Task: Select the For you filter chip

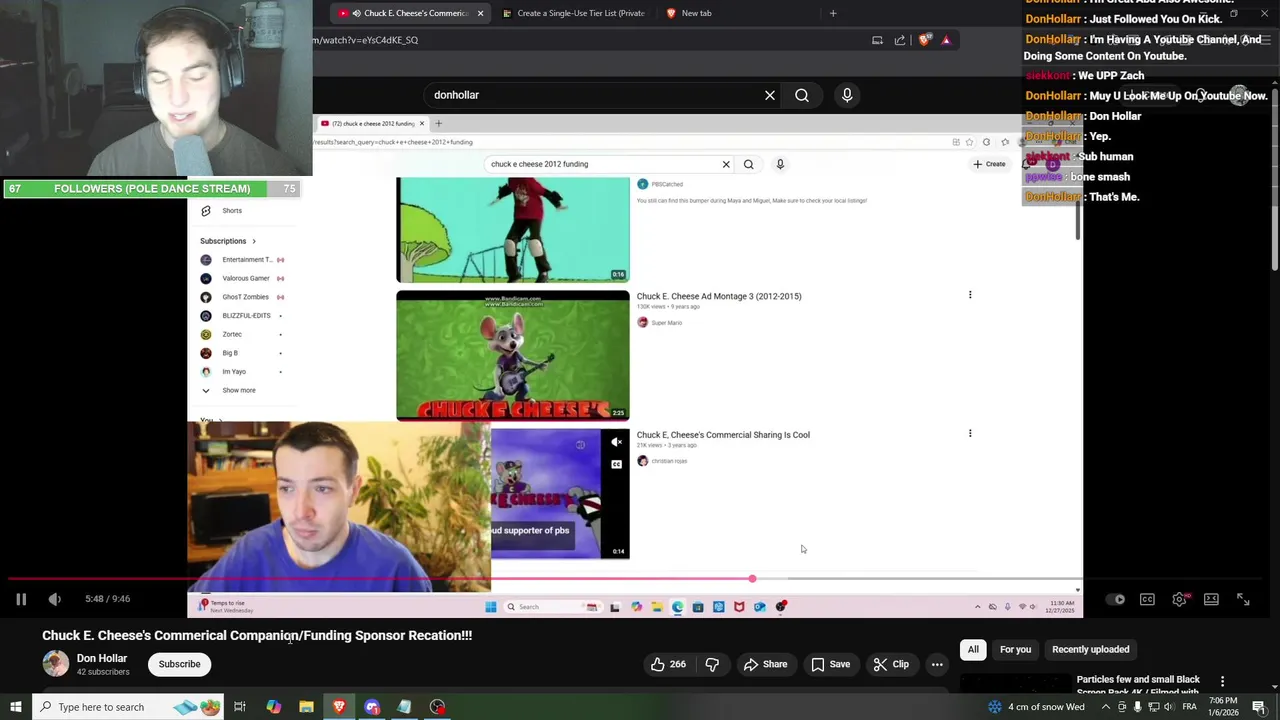Action: pos(1015,650)
